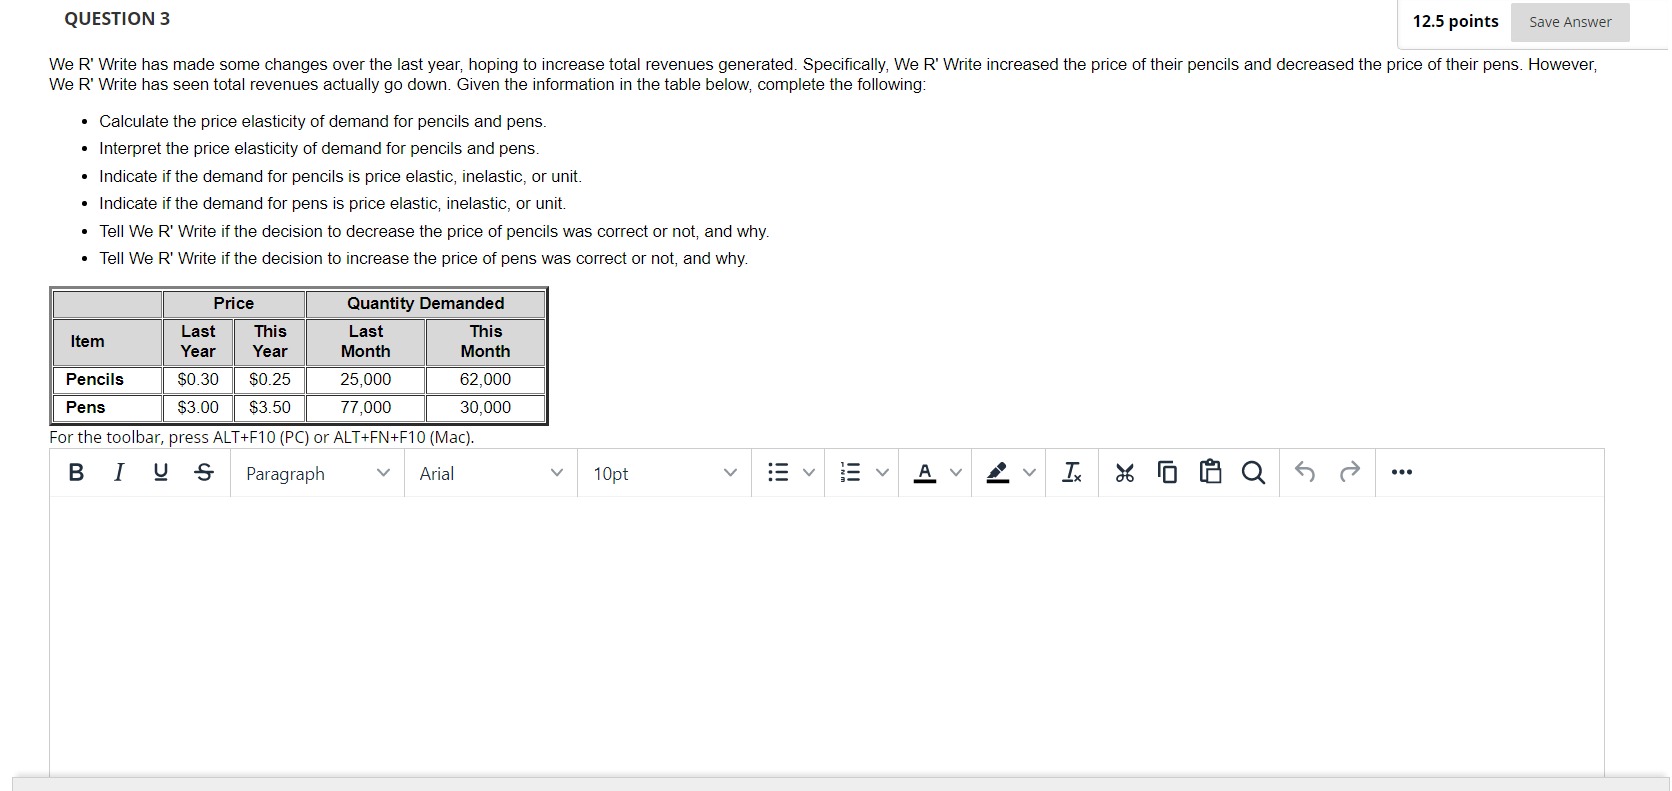Viewport: 1672px width, 791px height.
Task: Open the text color picker arrow
Action: tap(956, 473)
